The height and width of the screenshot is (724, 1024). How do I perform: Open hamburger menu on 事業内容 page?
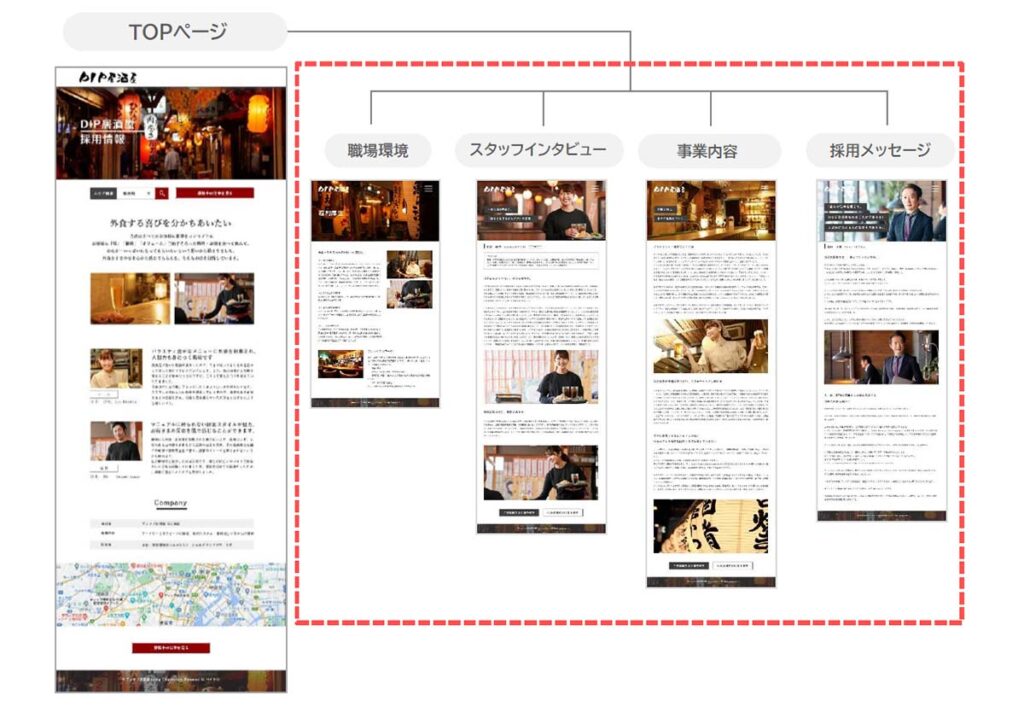[x=766, y=187]
